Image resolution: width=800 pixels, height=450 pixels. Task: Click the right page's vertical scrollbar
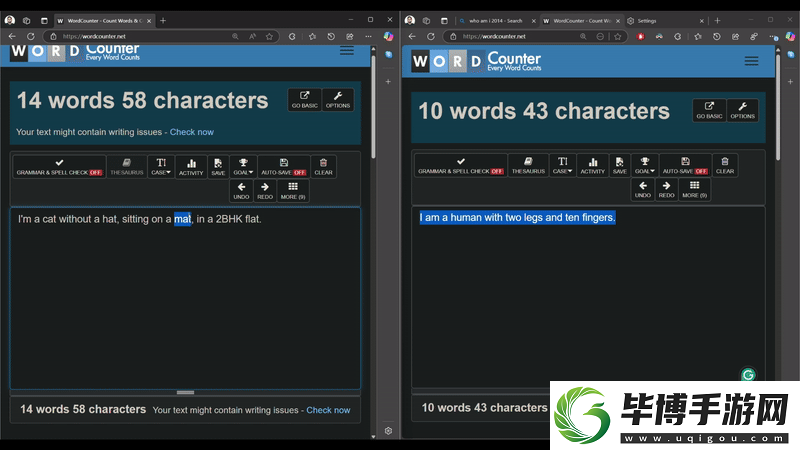click(x=778, y=108)
